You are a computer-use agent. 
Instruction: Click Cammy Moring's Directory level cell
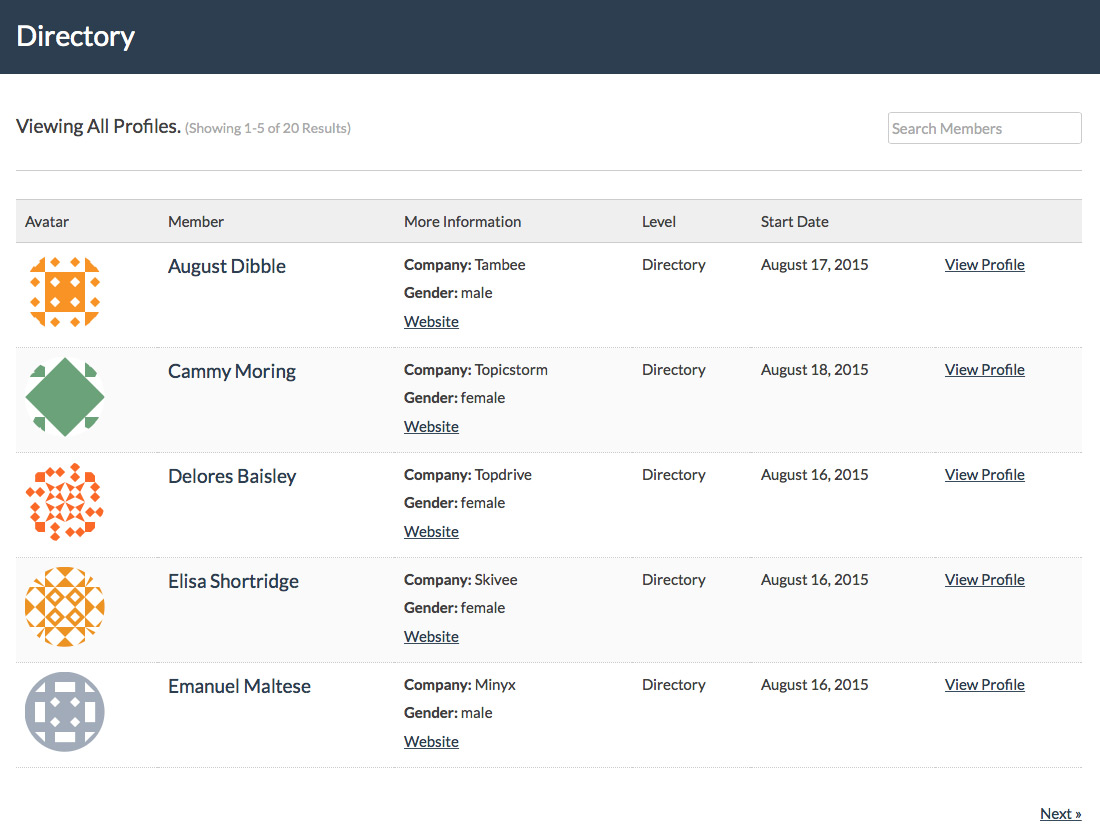pyautogui.click(x=673, y=370)
